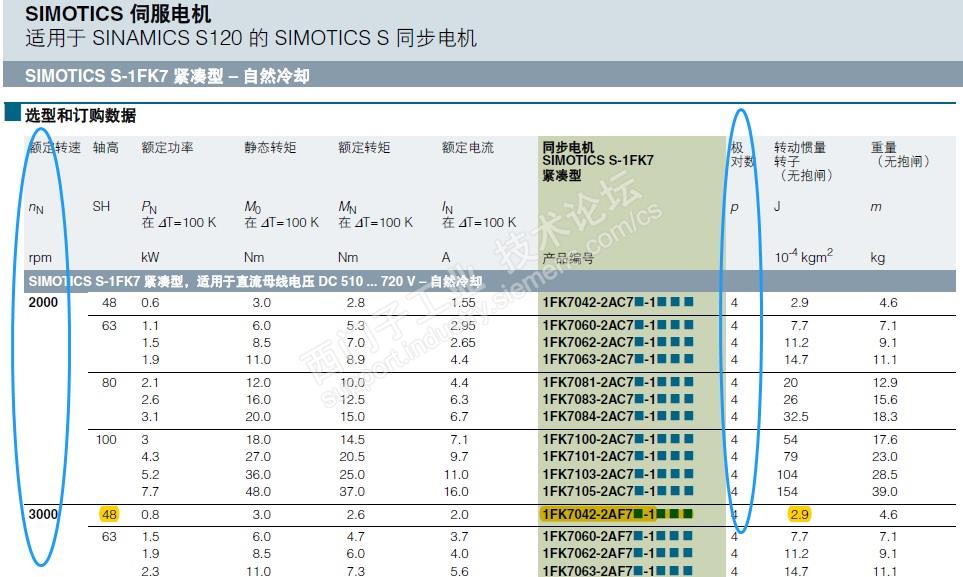Click the rated speed "2000"
The height and width of the screenshot is (577, 963).
(43, 302)
